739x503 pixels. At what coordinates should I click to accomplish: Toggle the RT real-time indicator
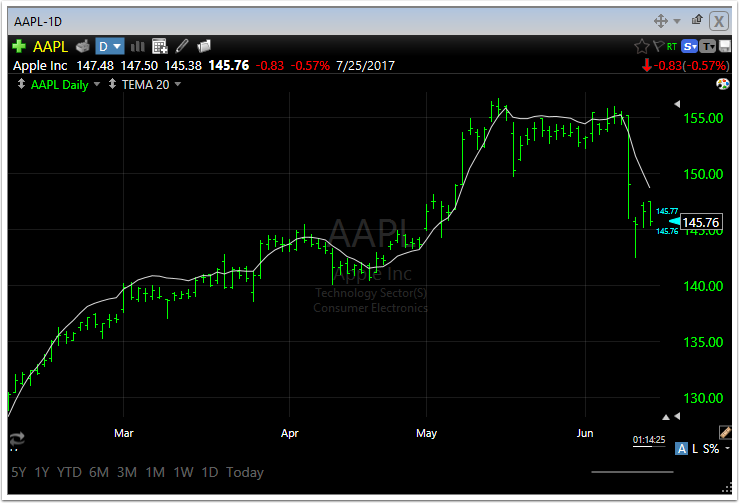(672, 46)
